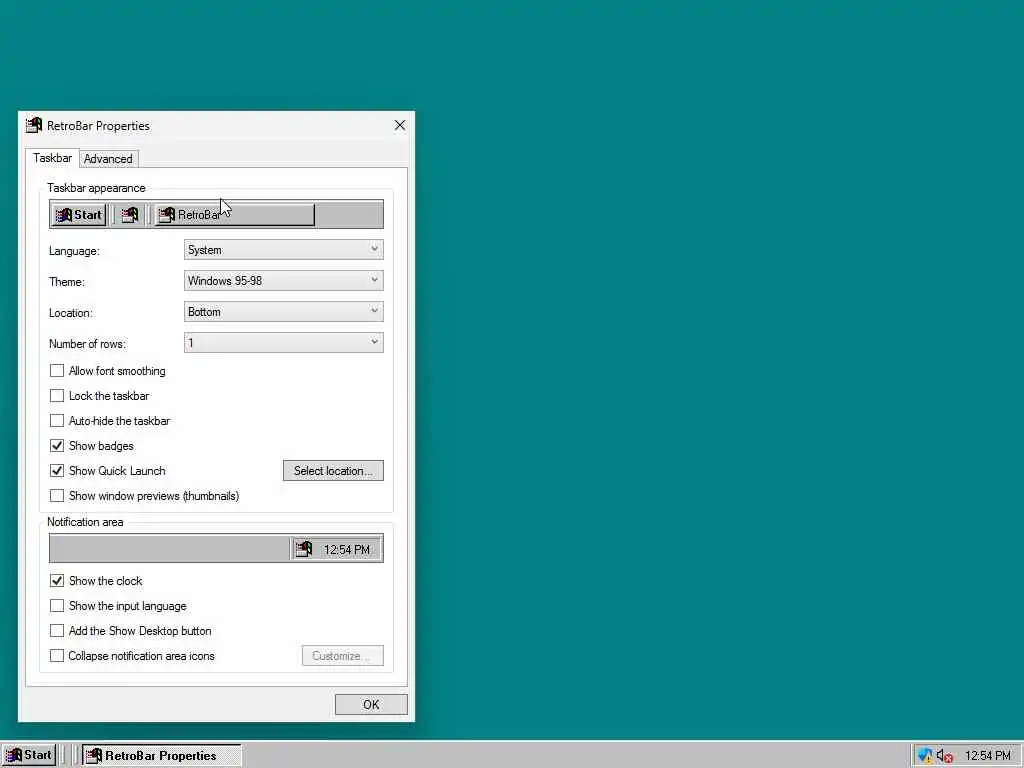Switch to the Advanced tab

tap(108, 159)
